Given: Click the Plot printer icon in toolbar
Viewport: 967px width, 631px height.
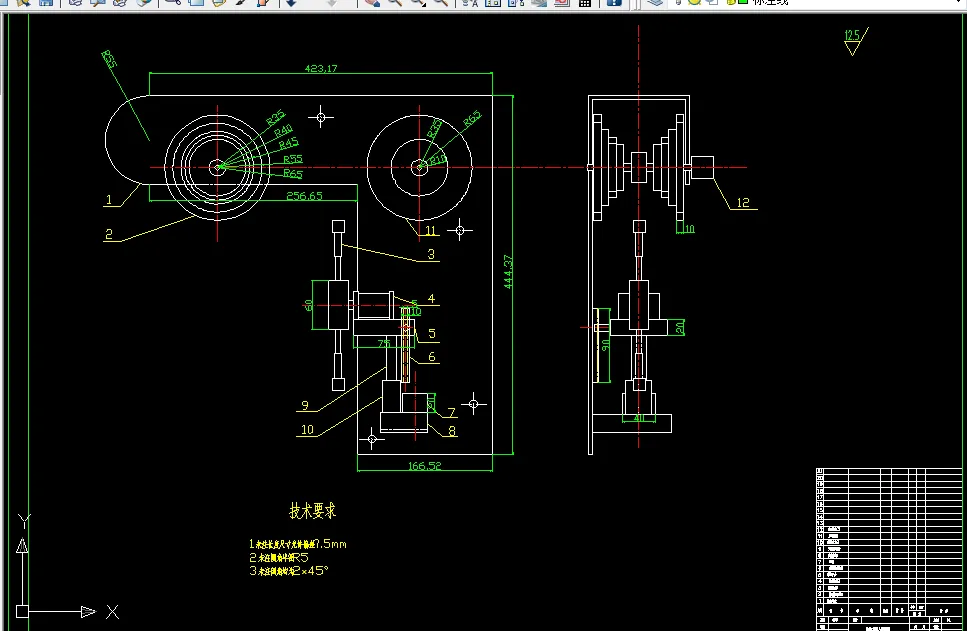Looking at the screenshot, I should tap(75, 2).
